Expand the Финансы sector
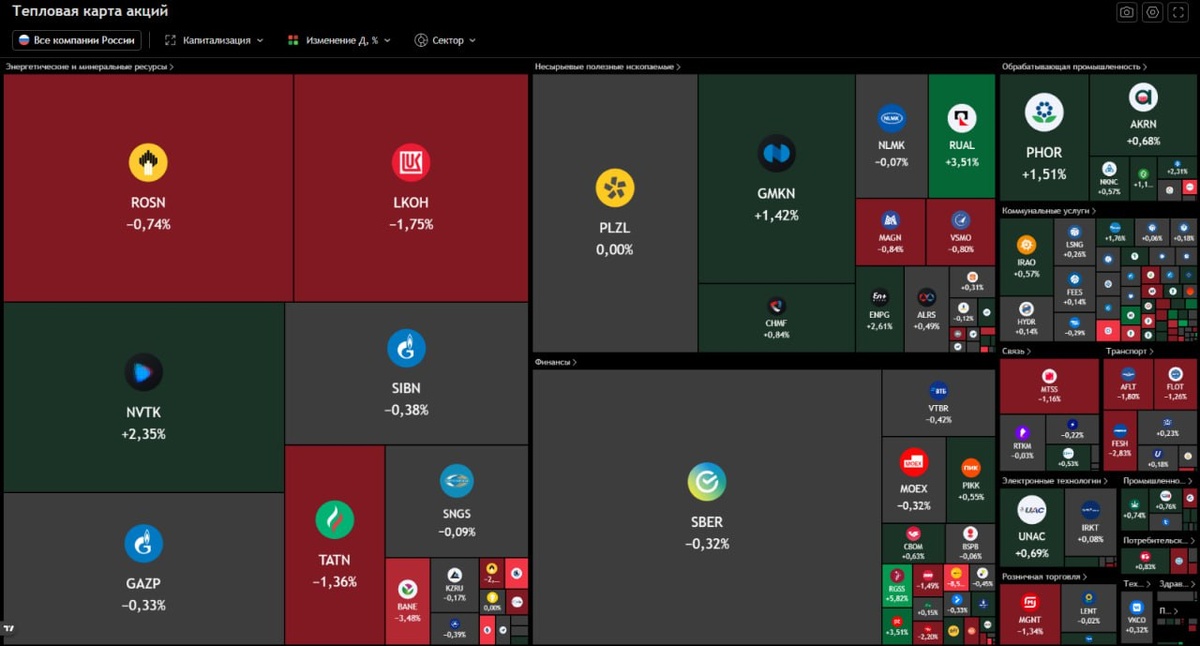The width and height of the screenshot is (1200, 646). pos(556,362)
